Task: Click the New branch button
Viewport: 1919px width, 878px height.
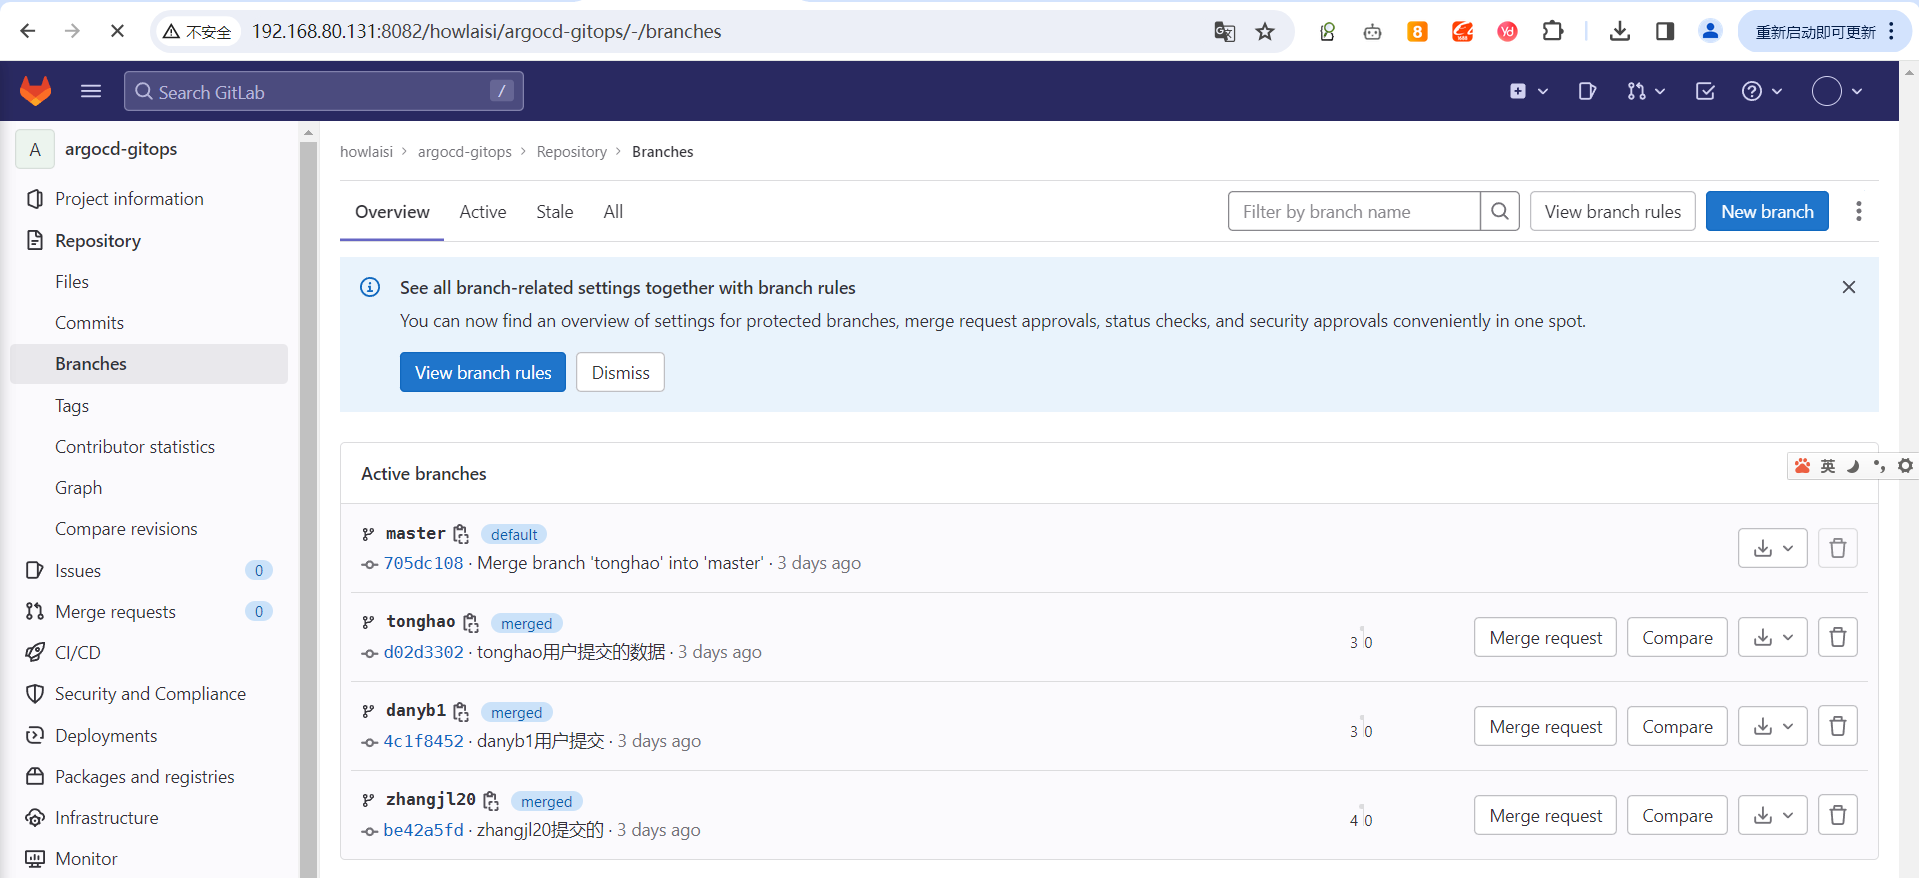Action: (1766, 211)
